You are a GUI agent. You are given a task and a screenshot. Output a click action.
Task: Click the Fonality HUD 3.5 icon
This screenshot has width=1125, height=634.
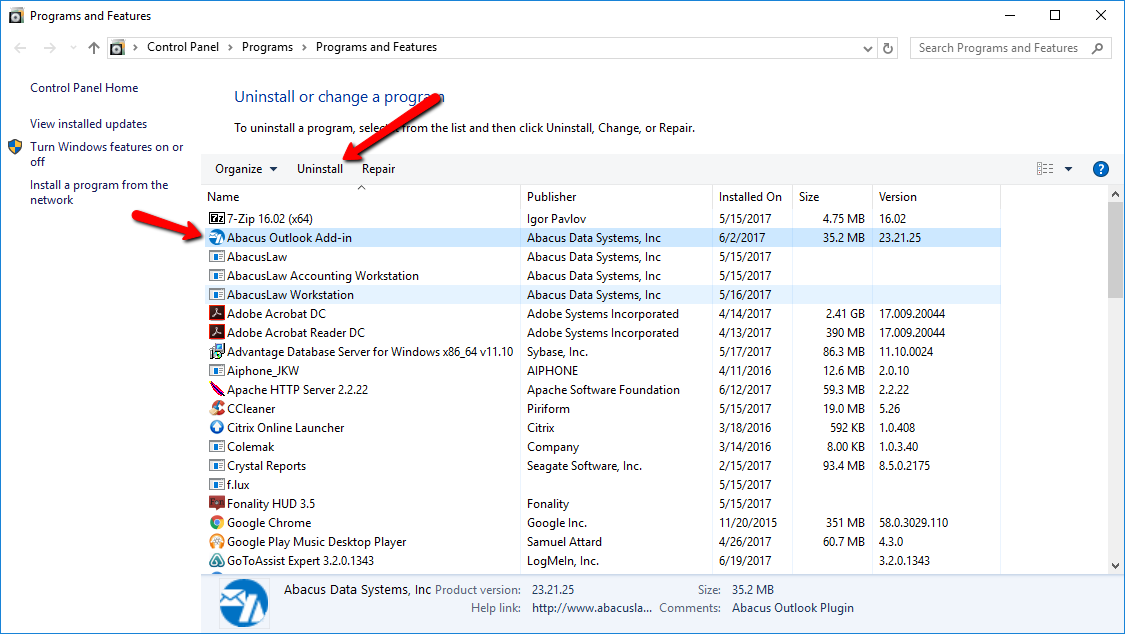[x=217, y=503]
